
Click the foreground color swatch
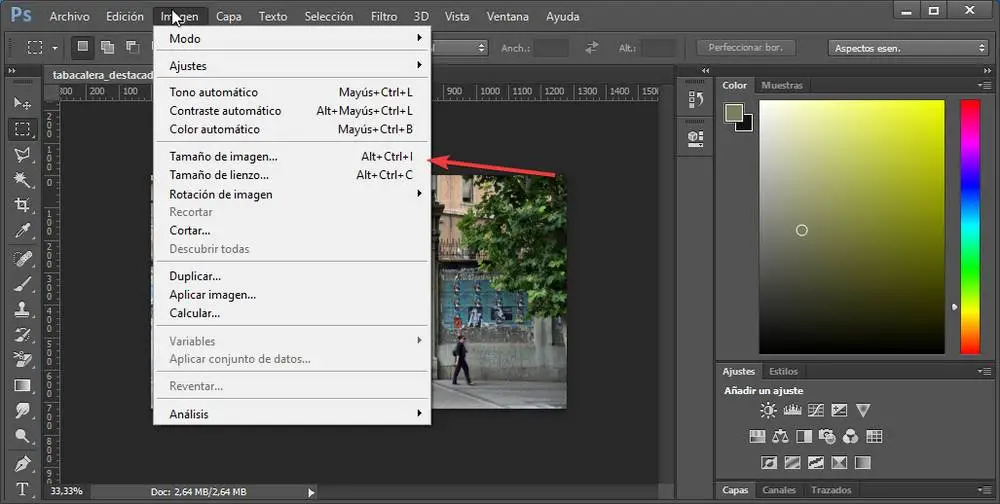click(733, 112)
